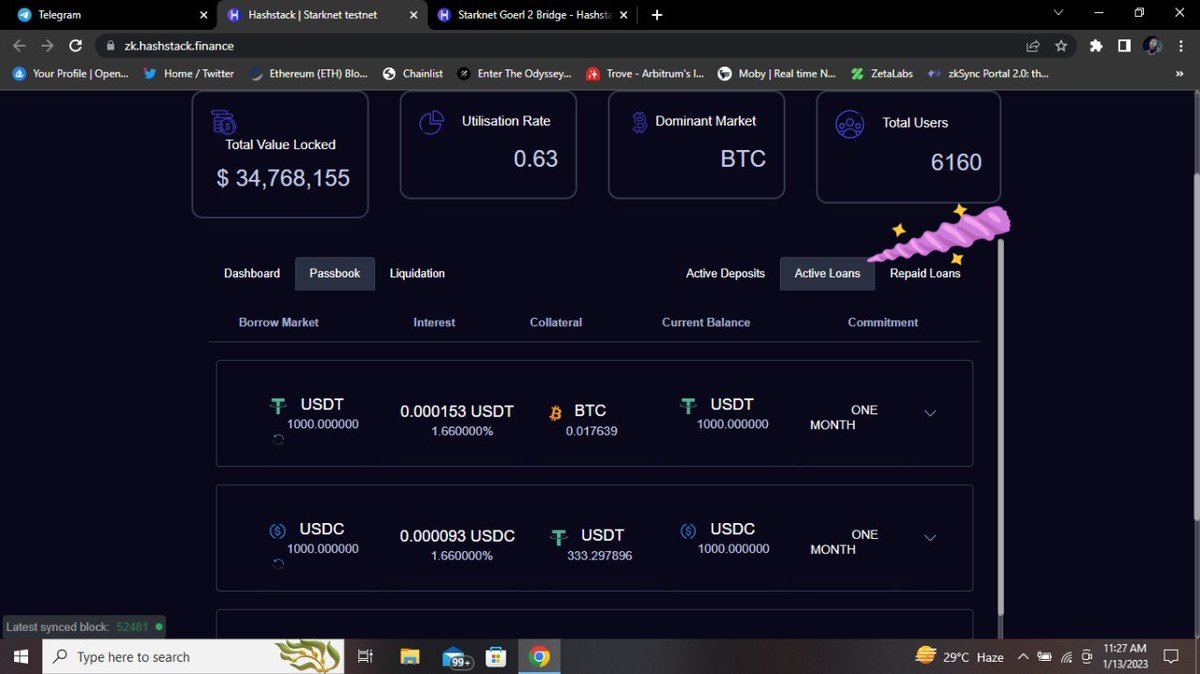The width and height of the screenshot is (1200, 674).
Task: Reload the page with the browser refresh button
Action: coord(75,46)
